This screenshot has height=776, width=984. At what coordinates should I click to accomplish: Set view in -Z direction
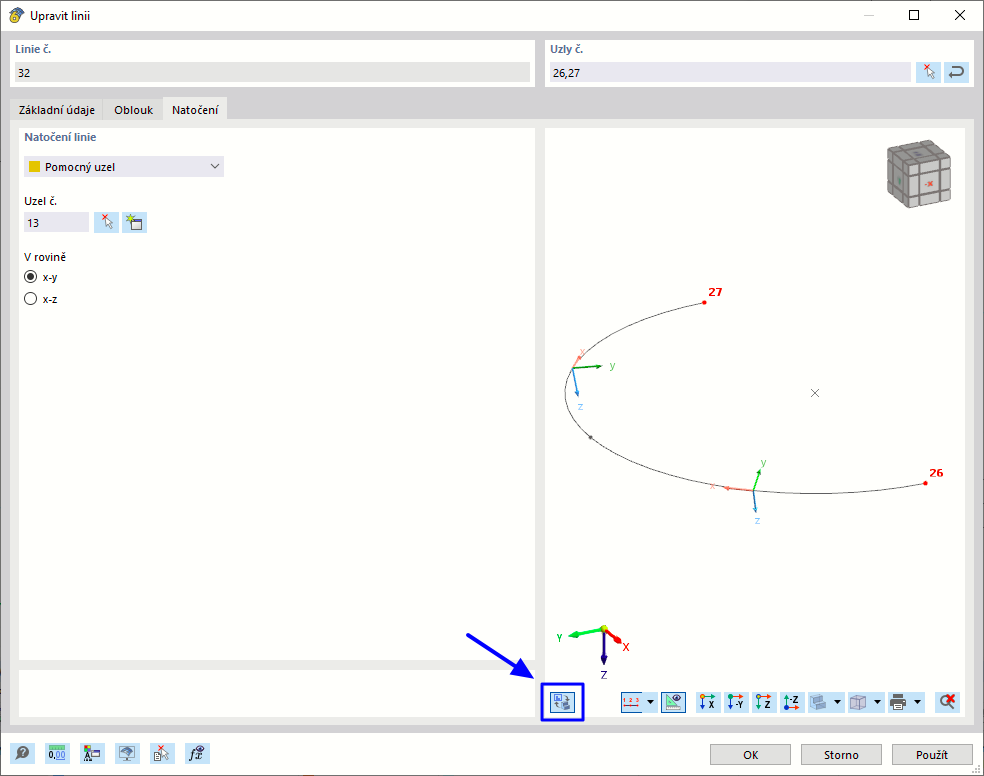[x=793, y=702]
